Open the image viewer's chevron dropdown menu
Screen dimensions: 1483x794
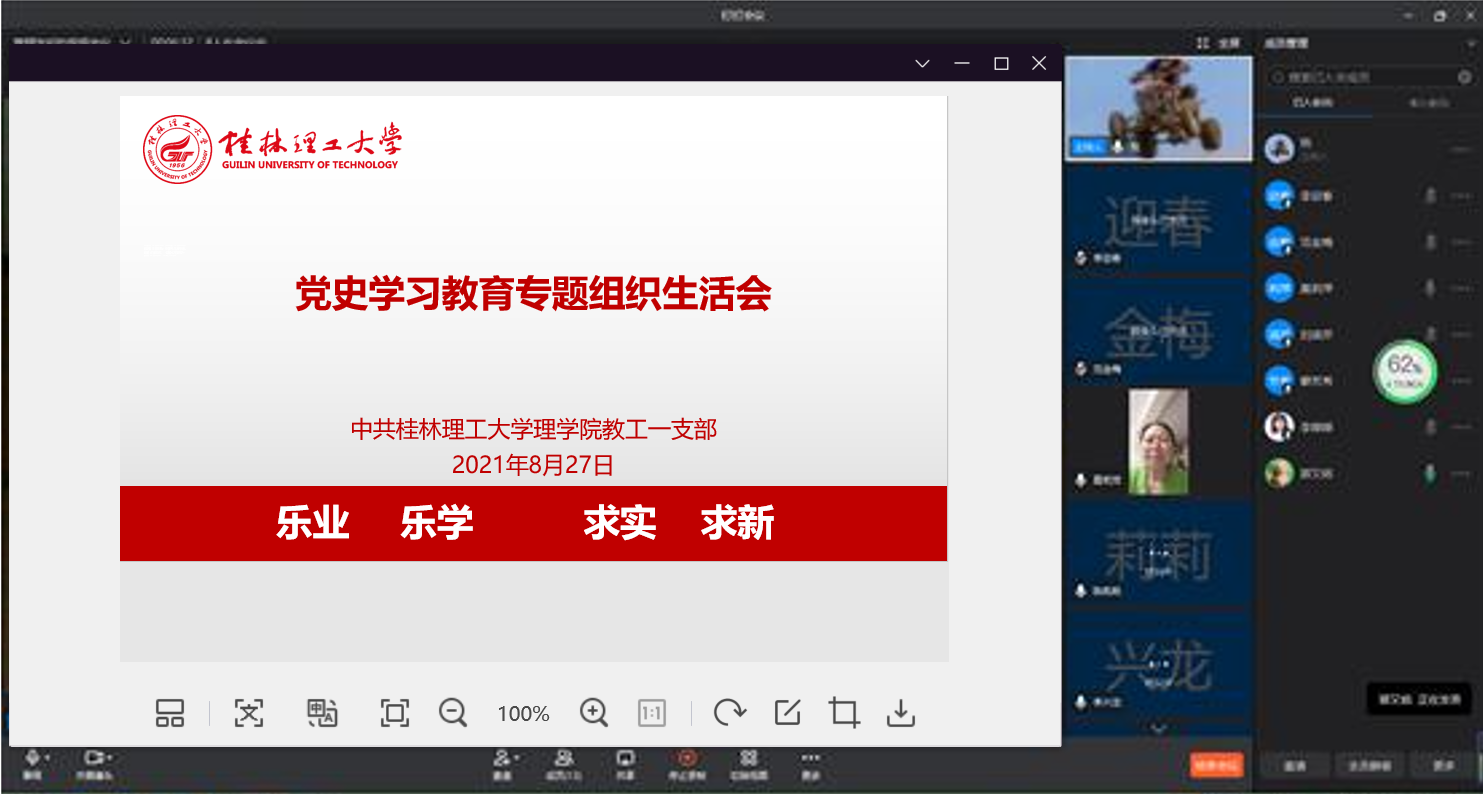click(x=922, y=64)
